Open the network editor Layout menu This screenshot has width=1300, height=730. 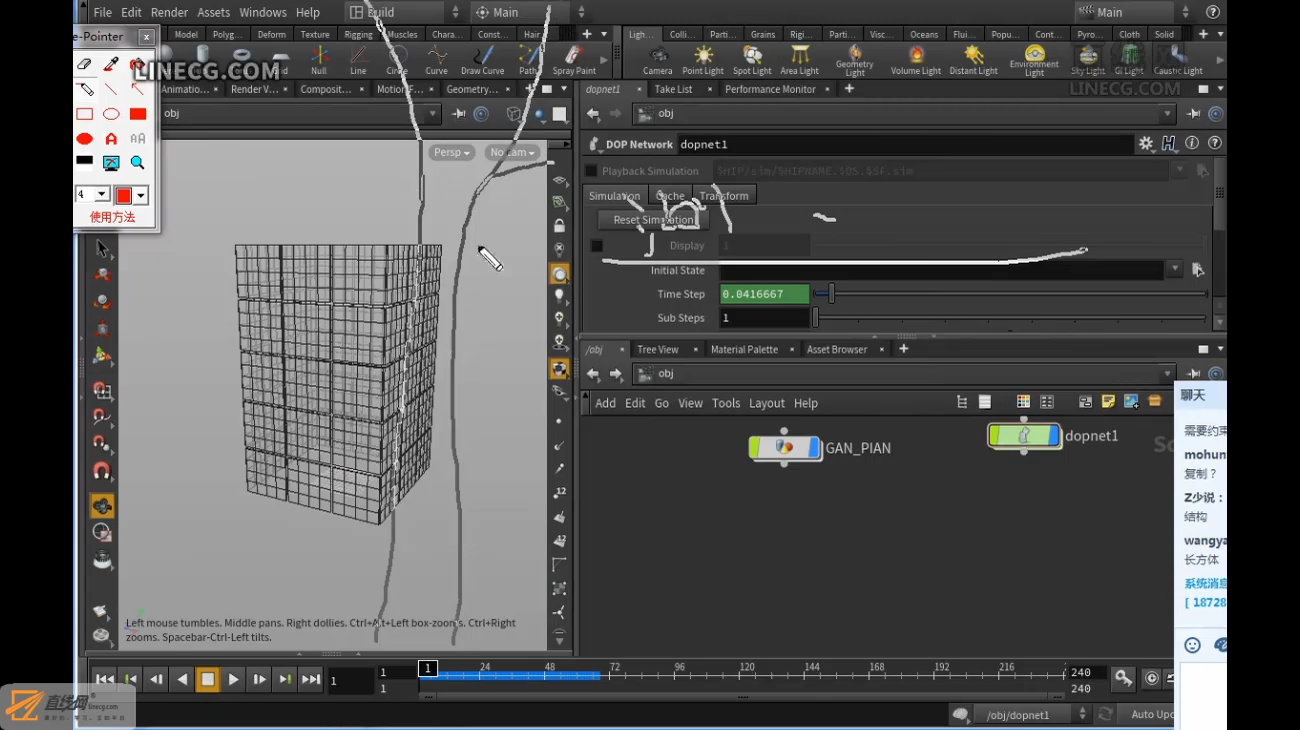767,403
